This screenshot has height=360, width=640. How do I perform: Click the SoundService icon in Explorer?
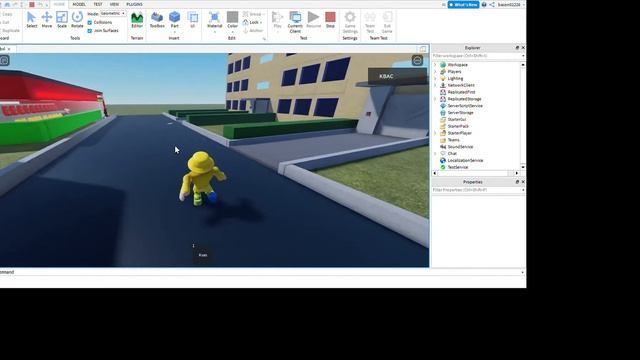coord(443,147)
